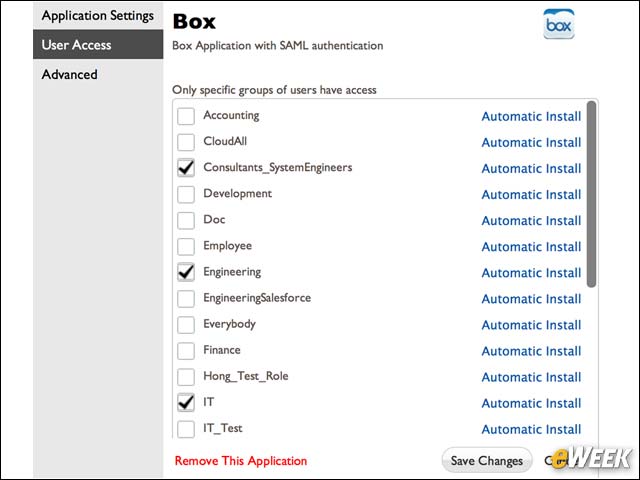Click Automatic Install for Everybody
Image resolution: width=640 pixels, height=480 pixels.
pos(531,325)
